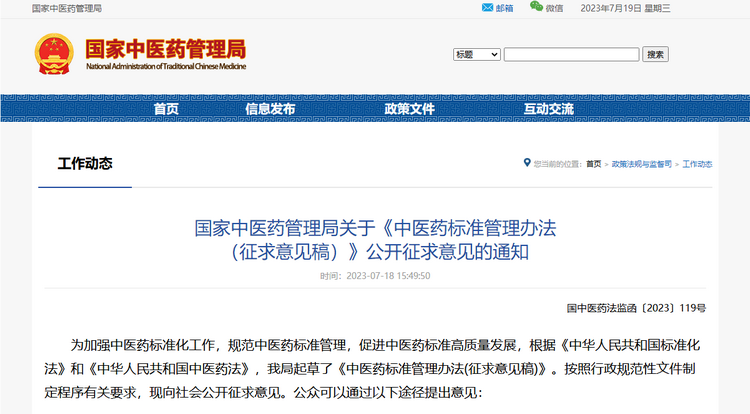750x414 pixels.
Task: Click the location pin icon in breadcrumb
Action: coord(527,163)
